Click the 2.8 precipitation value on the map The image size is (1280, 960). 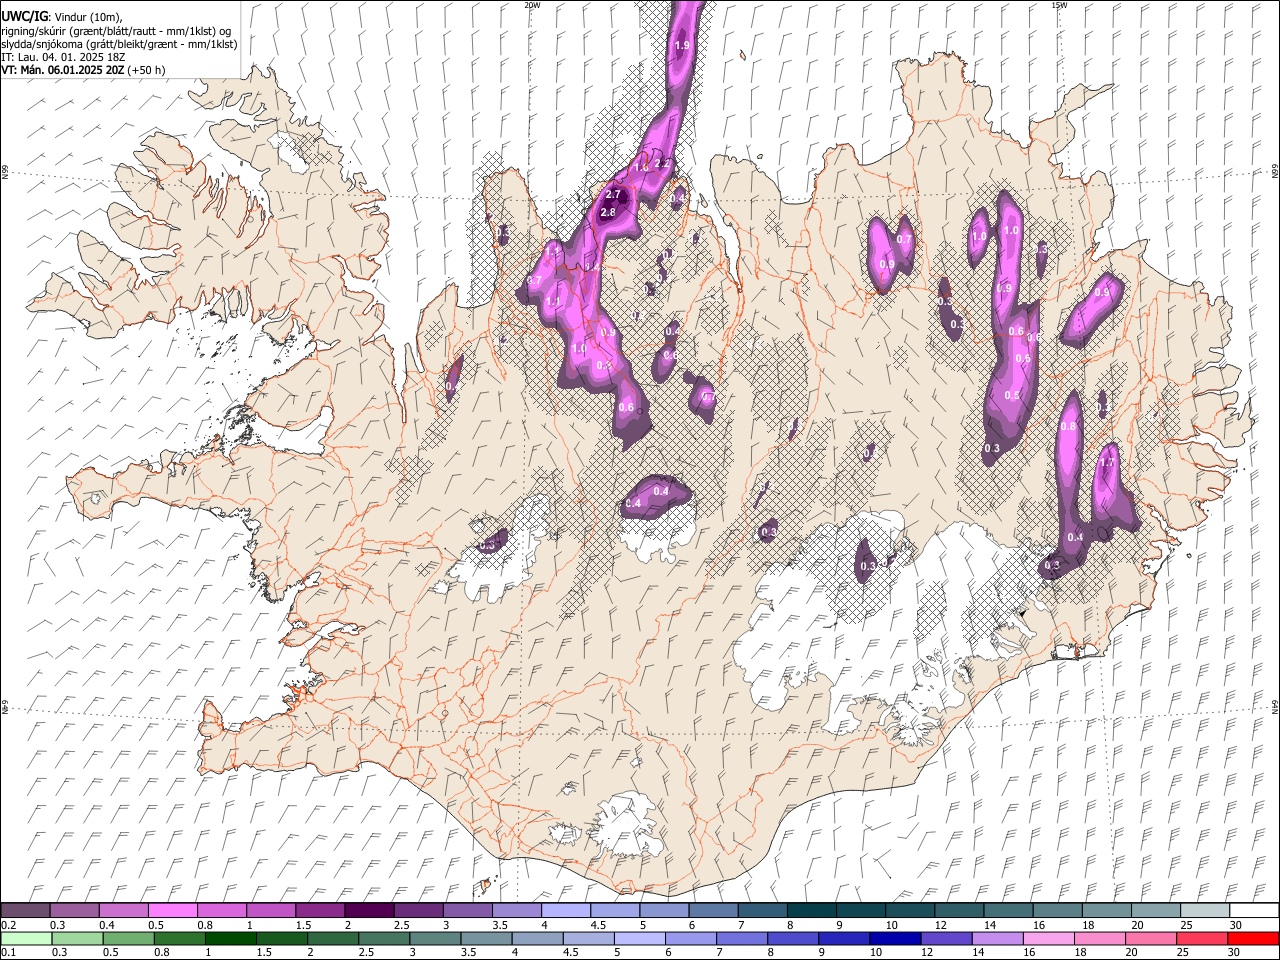pyautogui.click(x=608, y=212)
